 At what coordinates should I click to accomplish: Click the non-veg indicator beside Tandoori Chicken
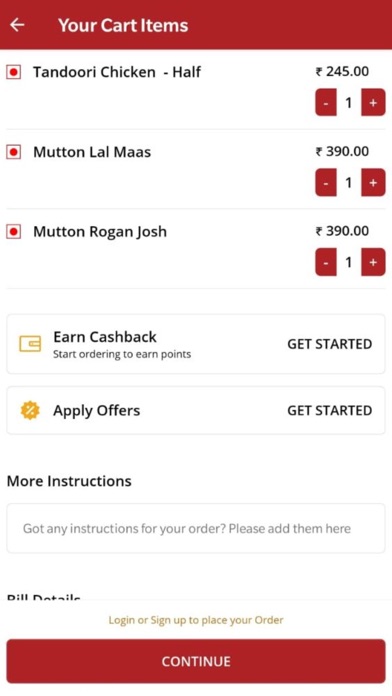(14, 72)
